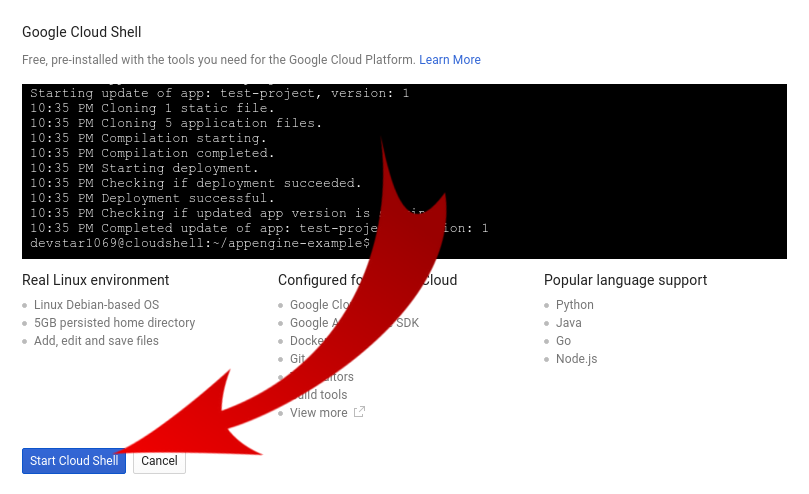Click the '5GB persisted home directory' item
Image resolution: width=809 pixels, height=494 pixels.
coord(115,323)
